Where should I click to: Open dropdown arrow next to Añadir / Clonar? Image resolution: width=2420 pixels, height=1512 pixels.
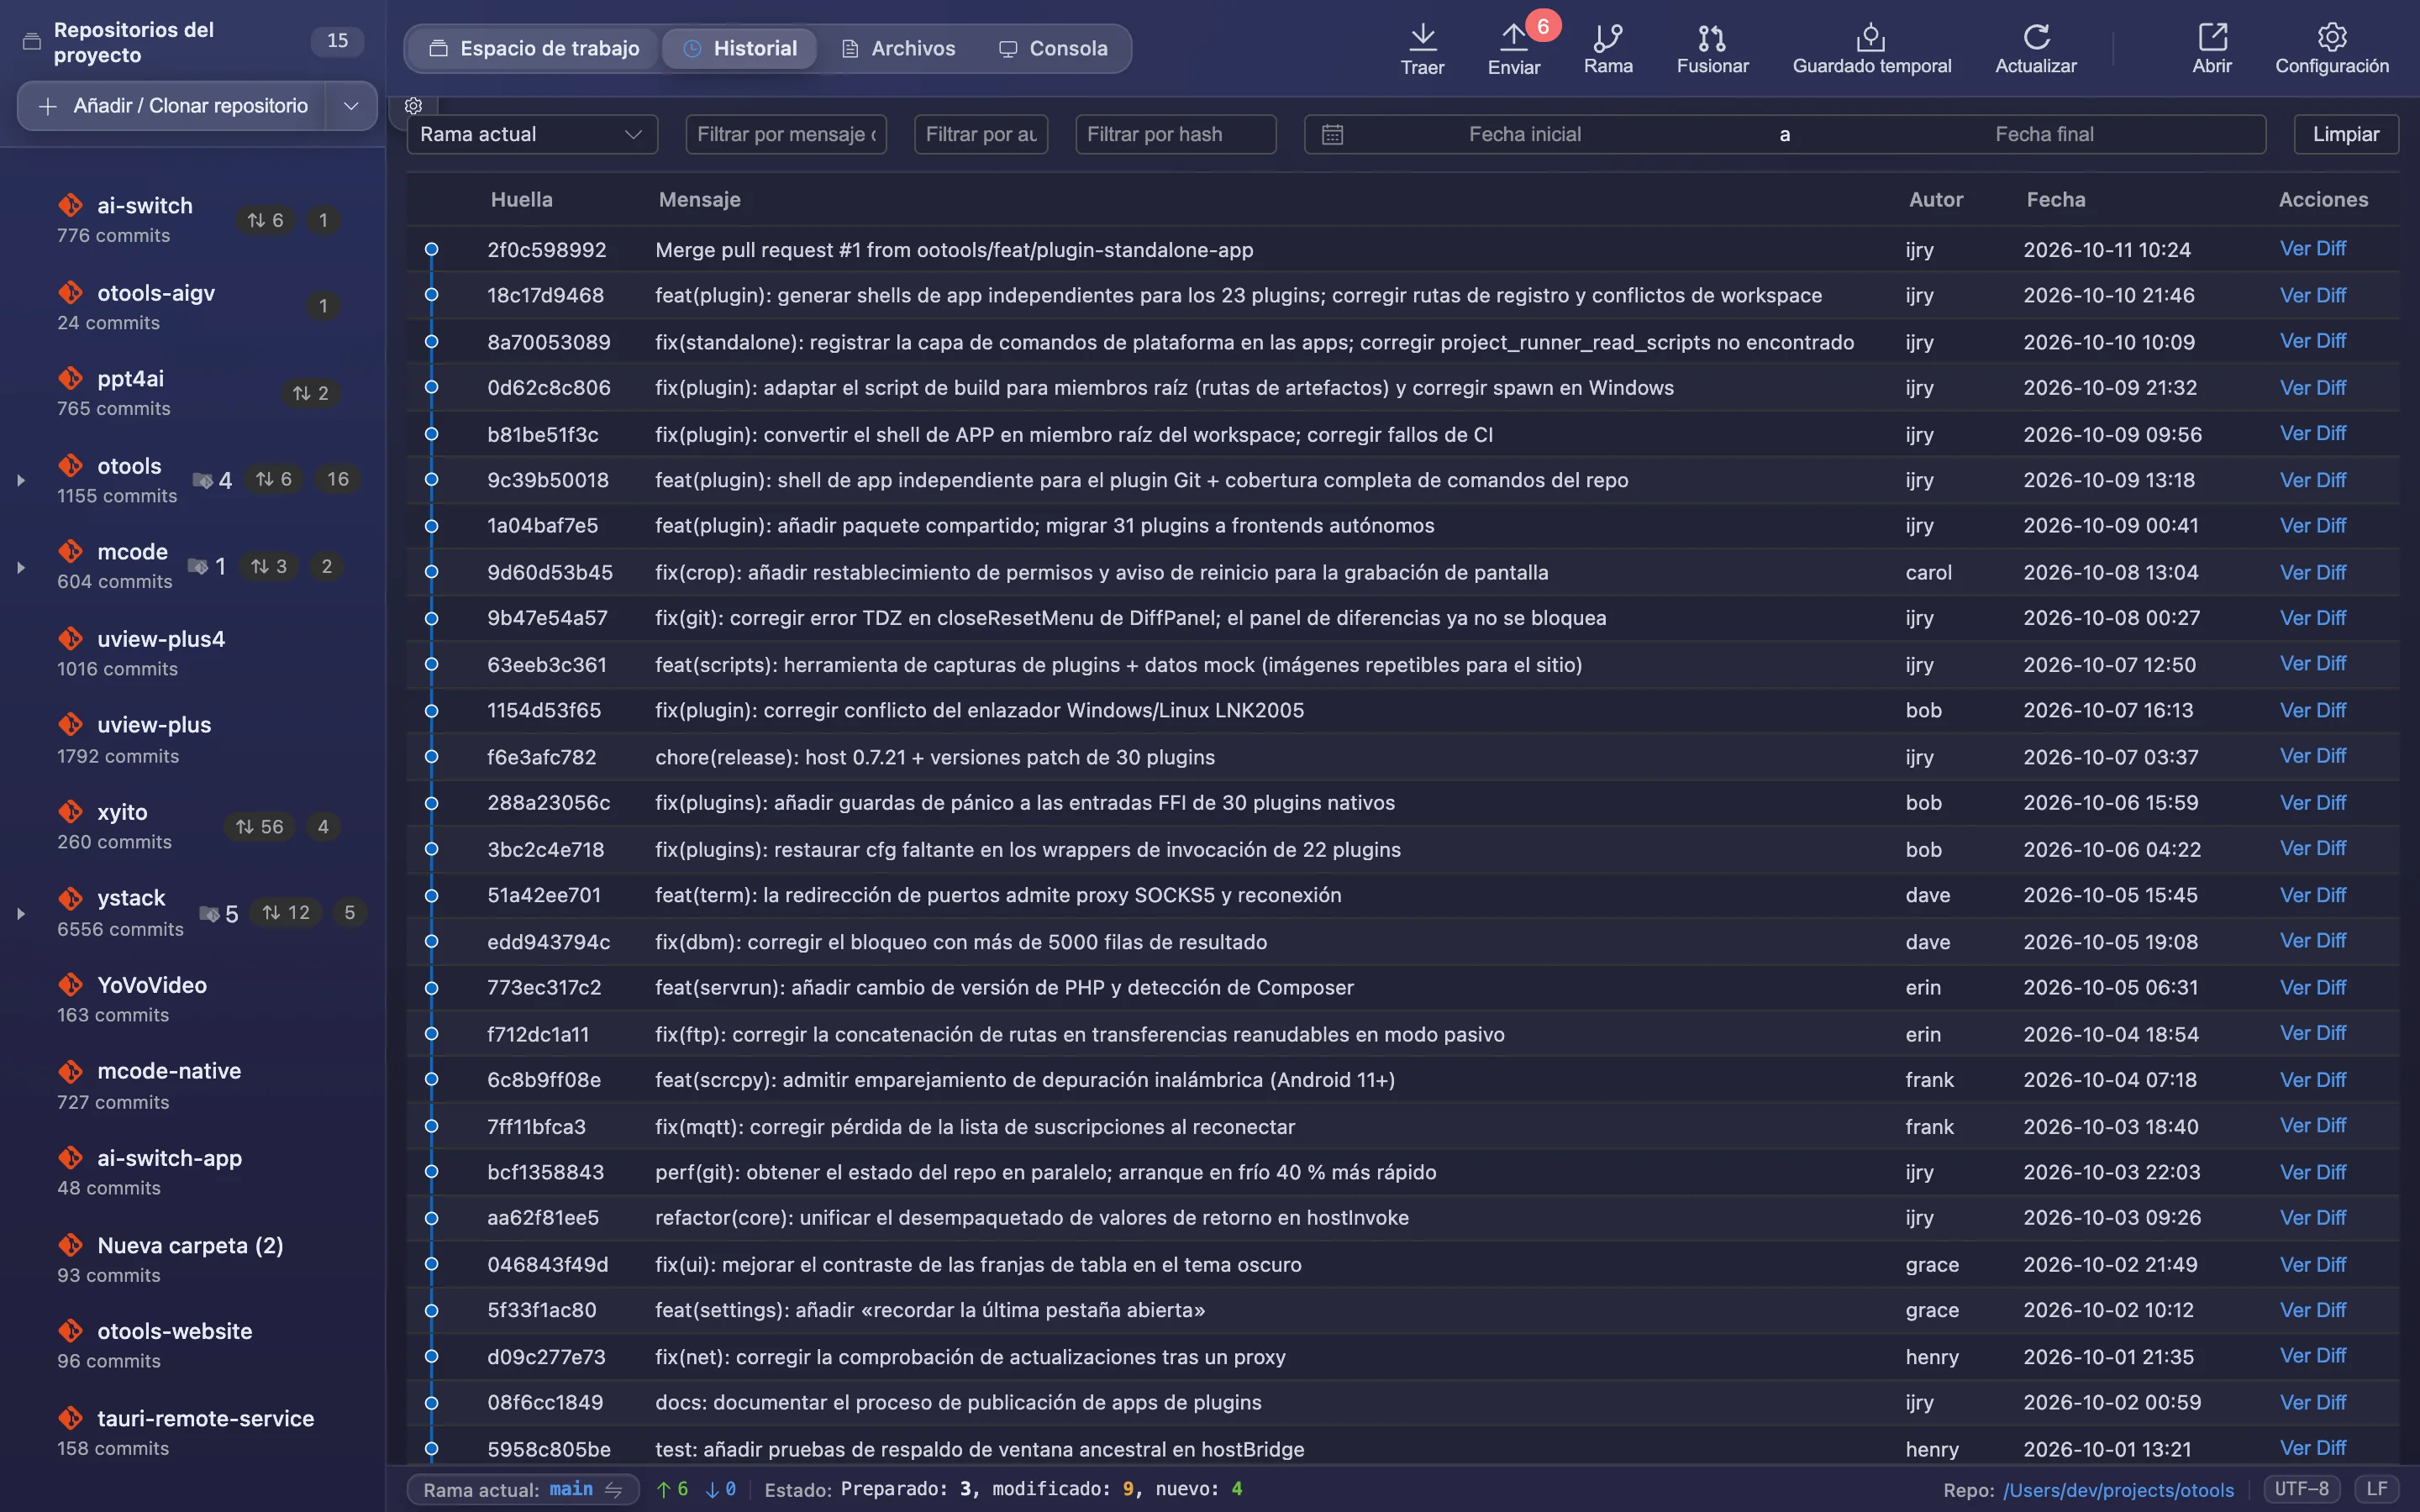[x=351, y=106]
